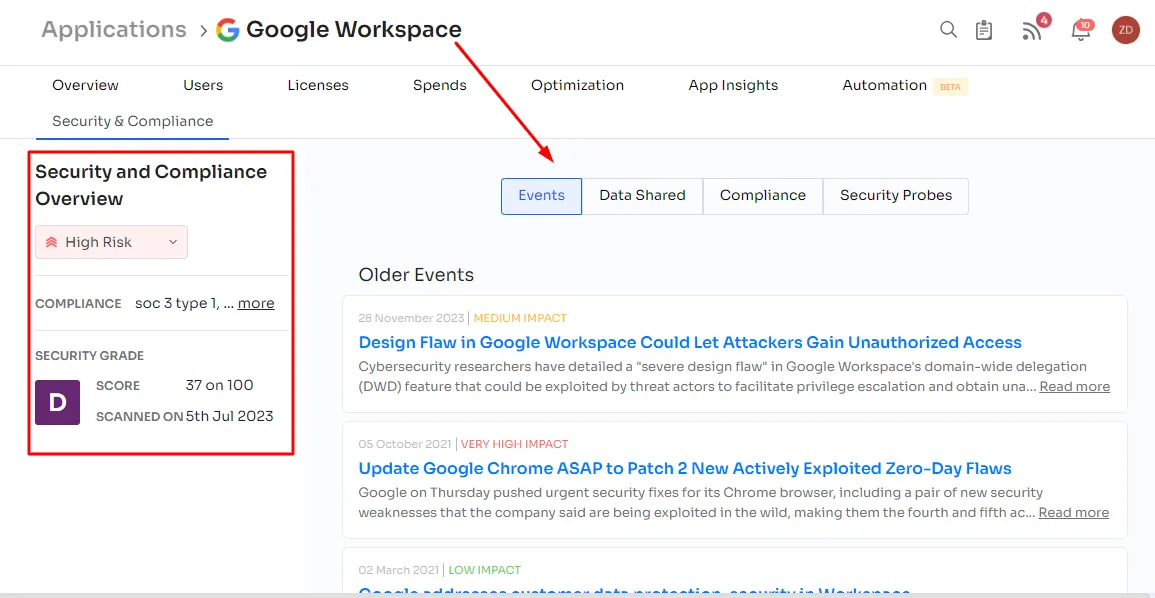Click the compliance 'more' link

(256, 303)
